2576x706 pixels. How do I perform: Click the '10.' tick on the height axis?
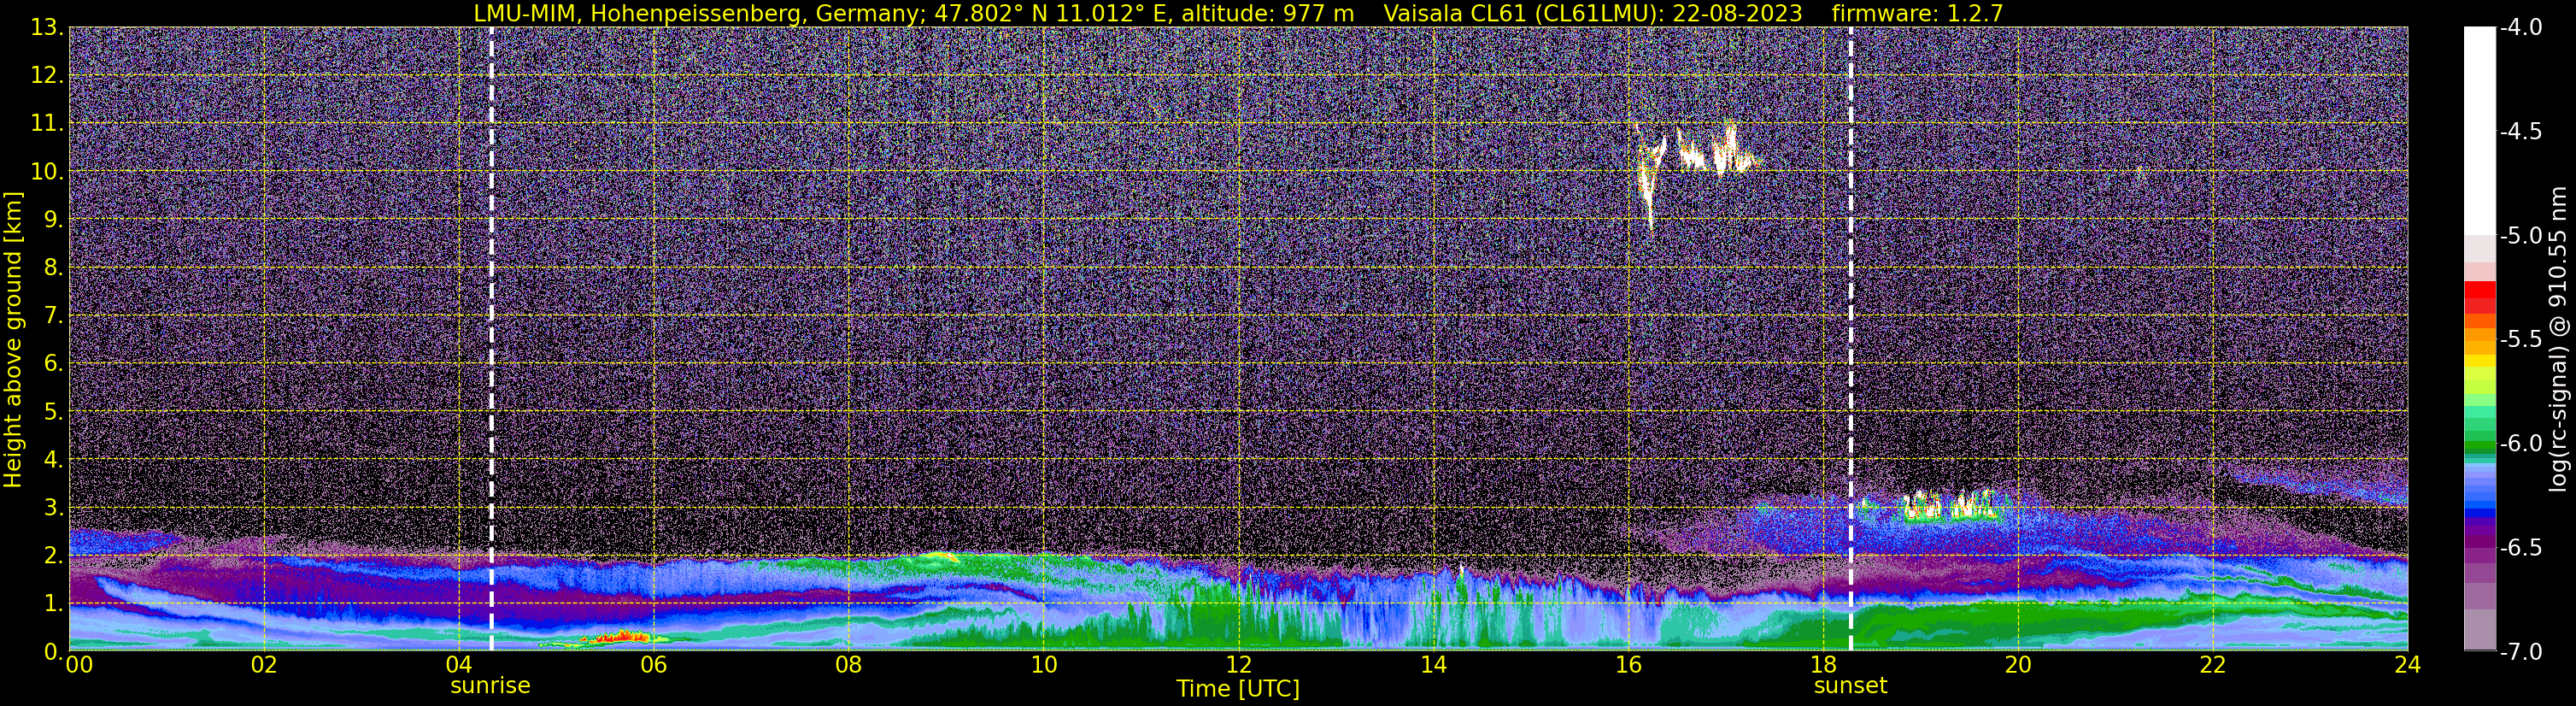(47, 172)
